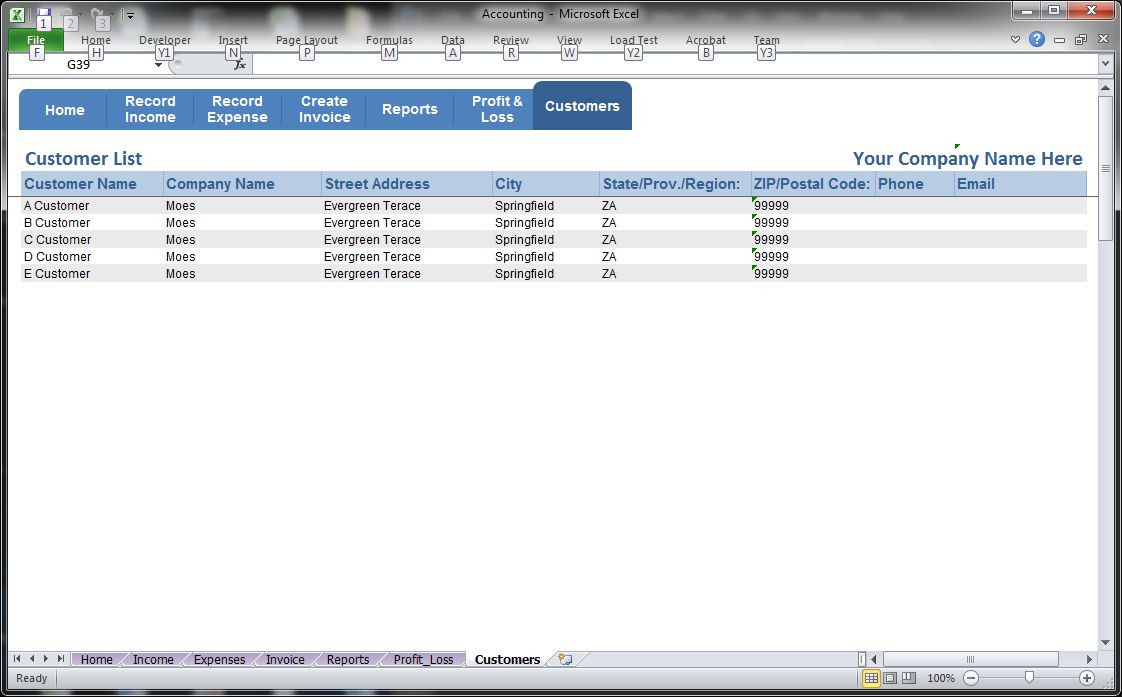Switch to the Home ribbon tab
The image size is (1122, 697).
(96, 40)
